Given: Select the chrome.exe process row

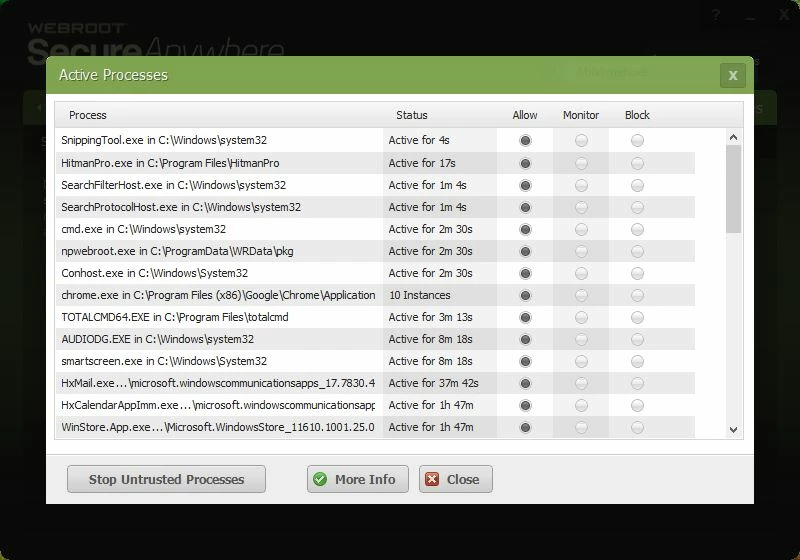Looking at the screenshot, I should click(375, 295).
